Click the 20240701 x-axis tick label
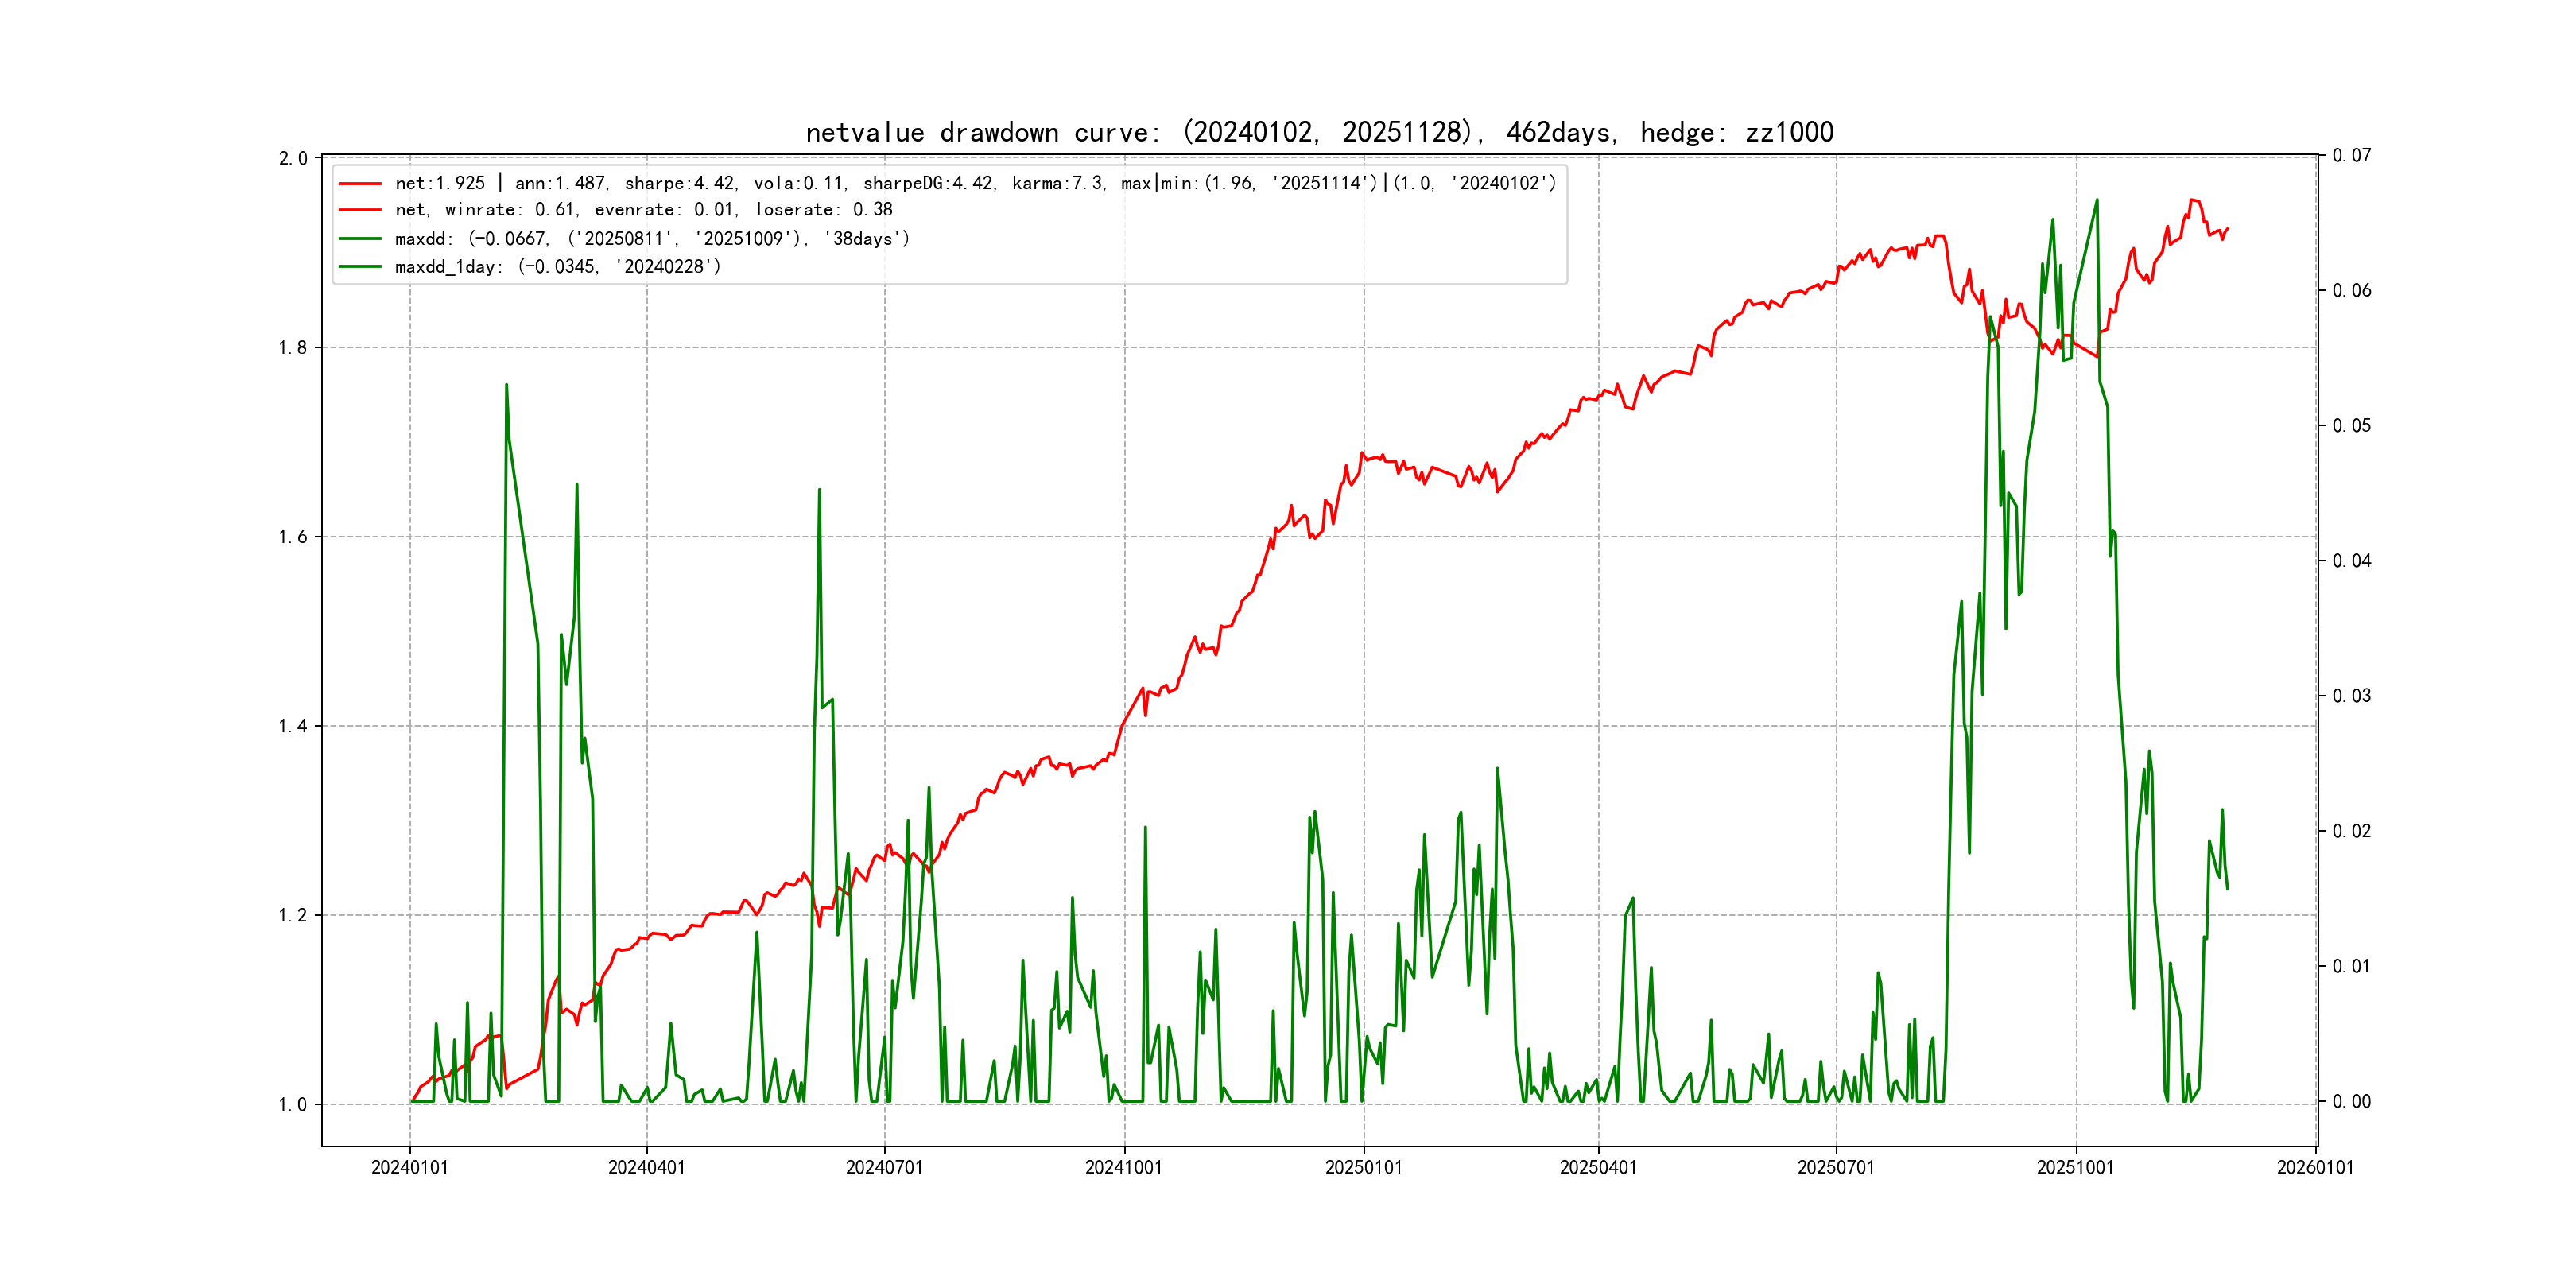This screenshot has height=1288, width=2576. tap(884, 1168)
